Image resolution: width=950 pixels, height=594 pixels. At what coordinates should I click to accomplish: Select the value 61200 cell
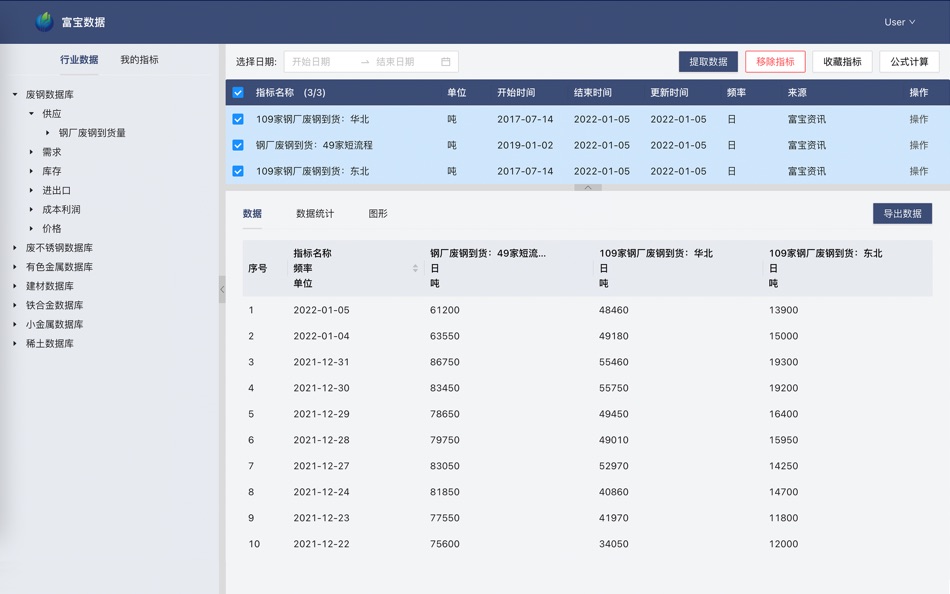coord(445,310)
